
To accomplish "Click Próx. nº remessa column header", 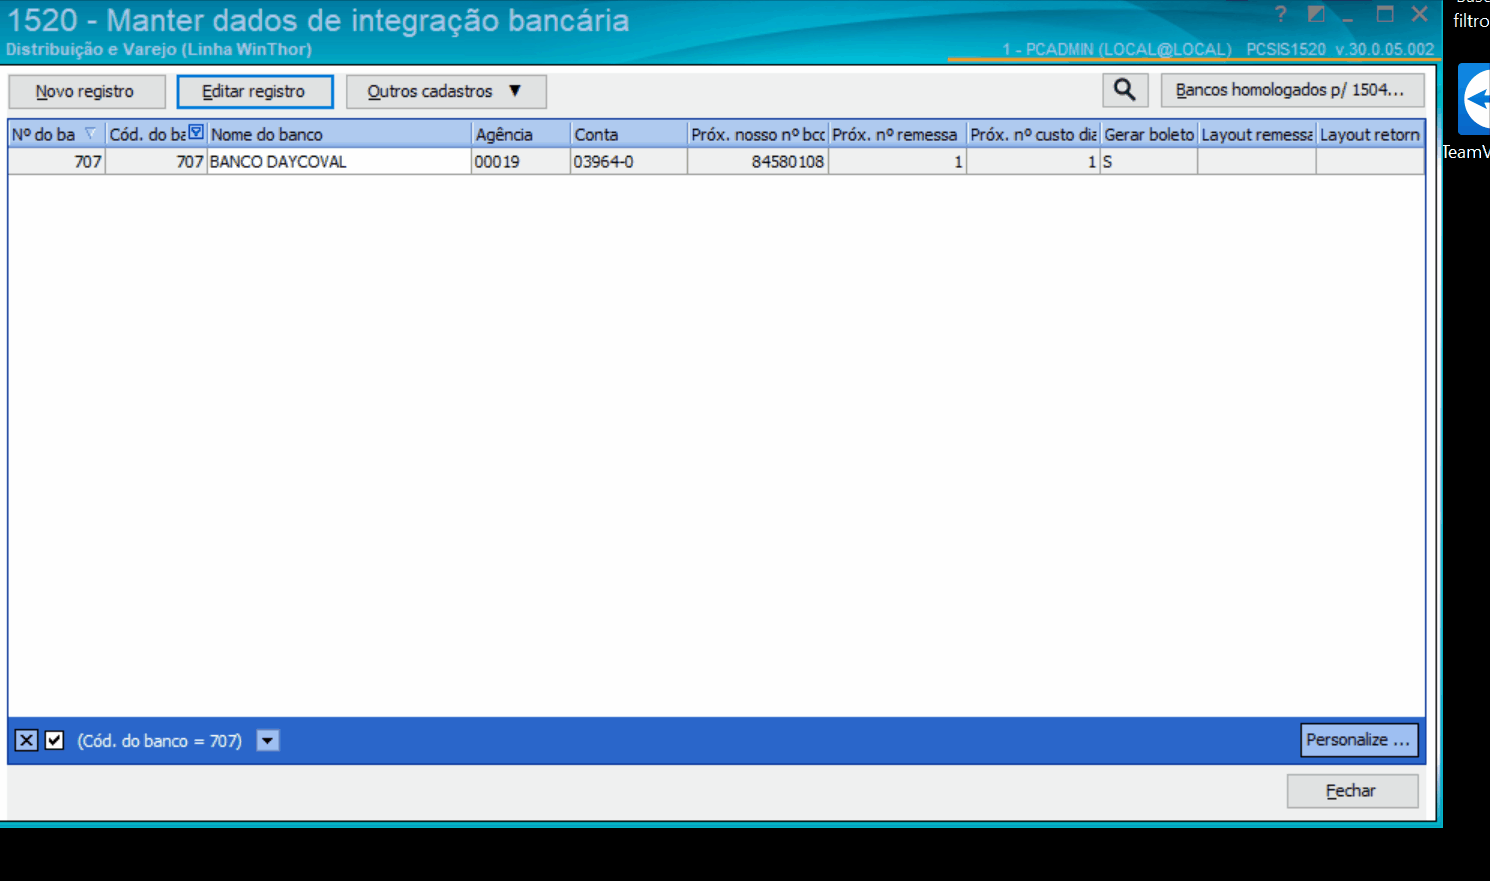I will click(897, 134).
